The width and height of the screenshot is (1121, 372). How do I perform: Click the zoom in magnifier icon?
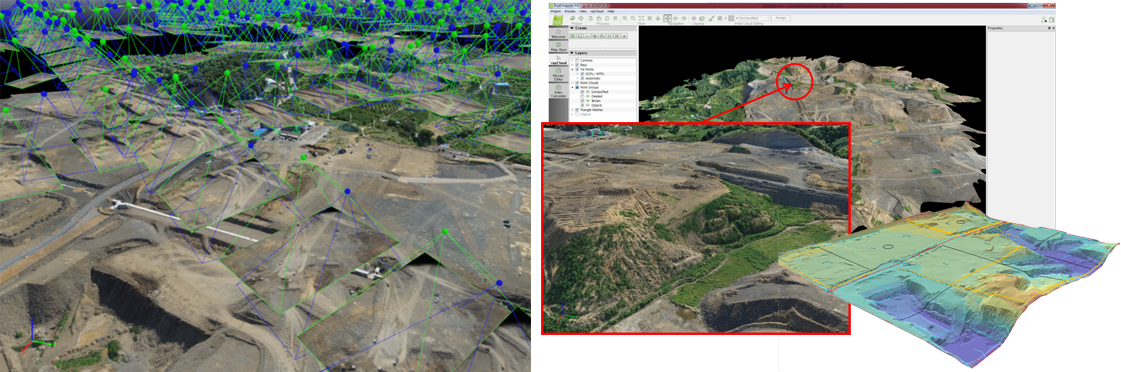[625, 18]
